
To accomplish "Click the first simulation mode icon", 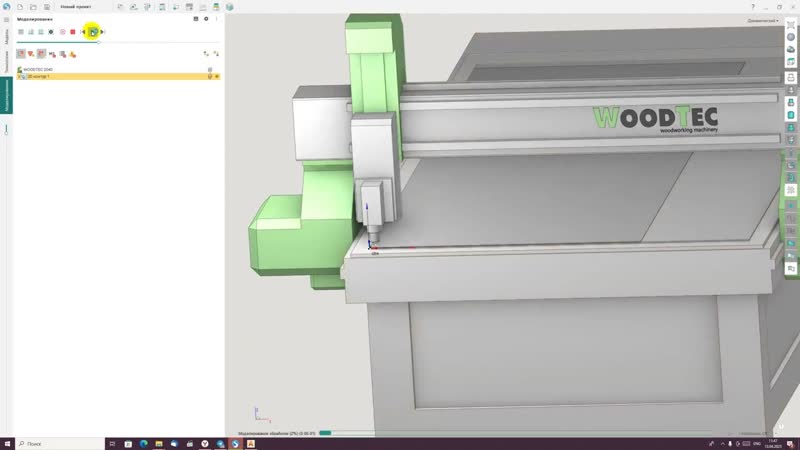I will click(x=21, y=32).
